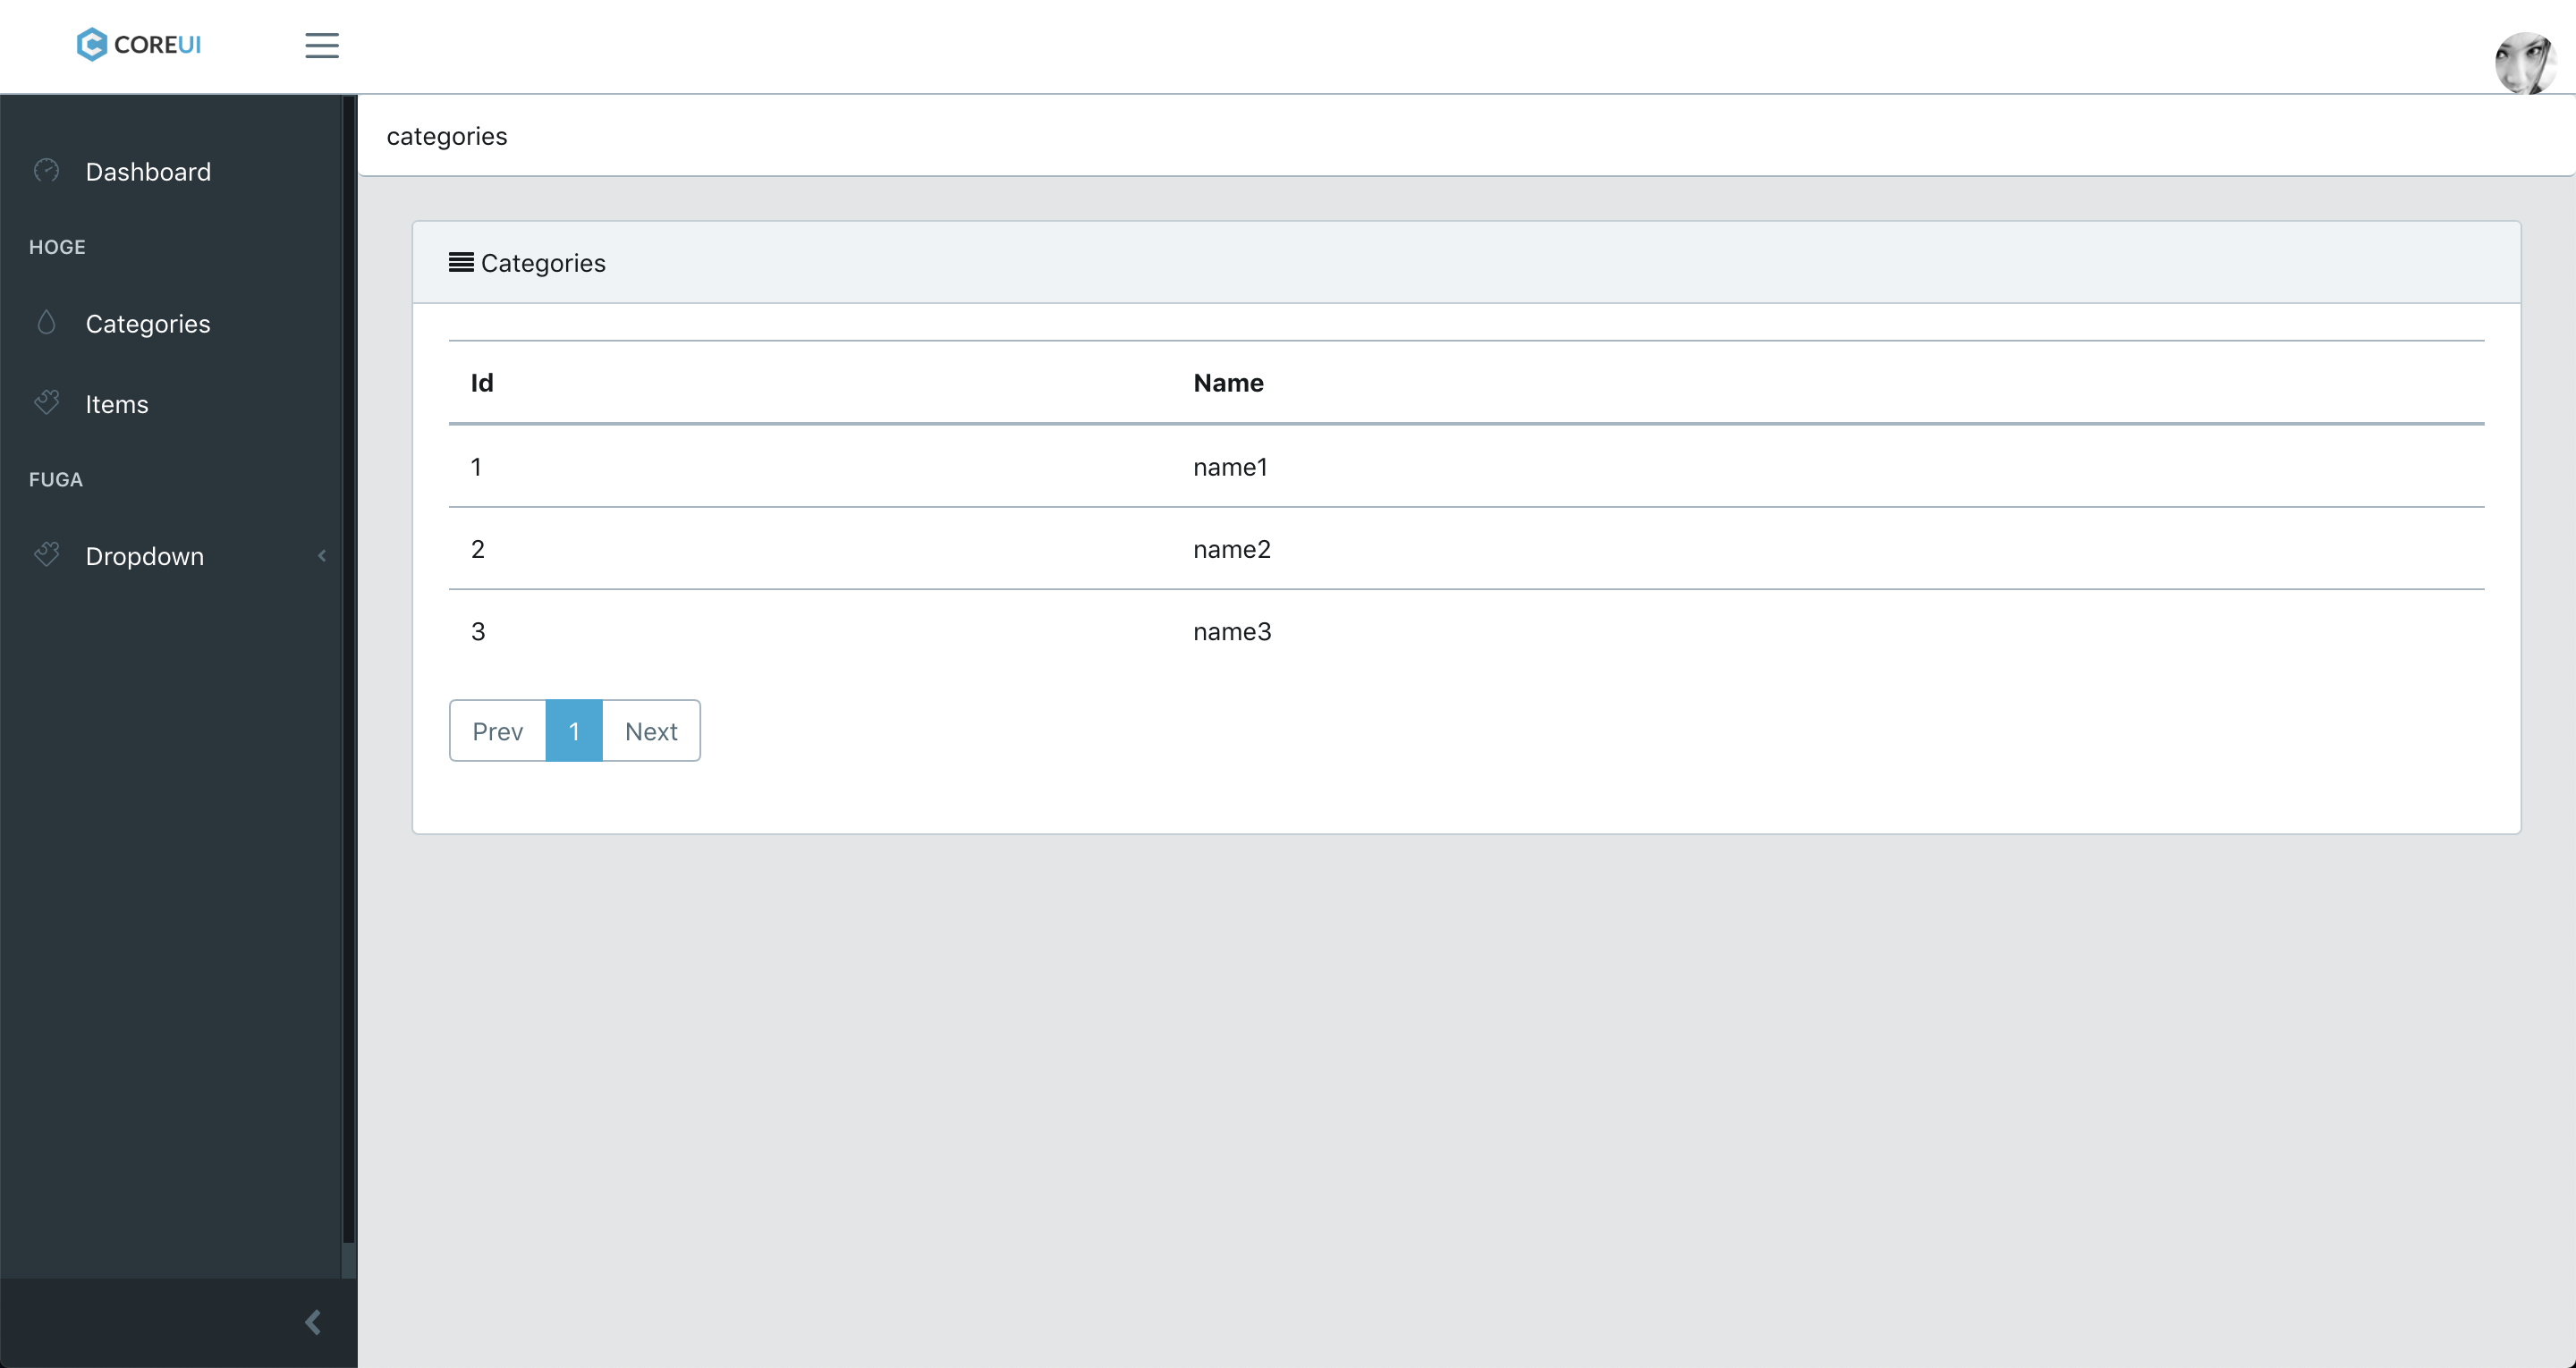Toggle the Dashboard sidebar visibility
The height and width of the screenshot is (1368, 2576).
[322, 46]
